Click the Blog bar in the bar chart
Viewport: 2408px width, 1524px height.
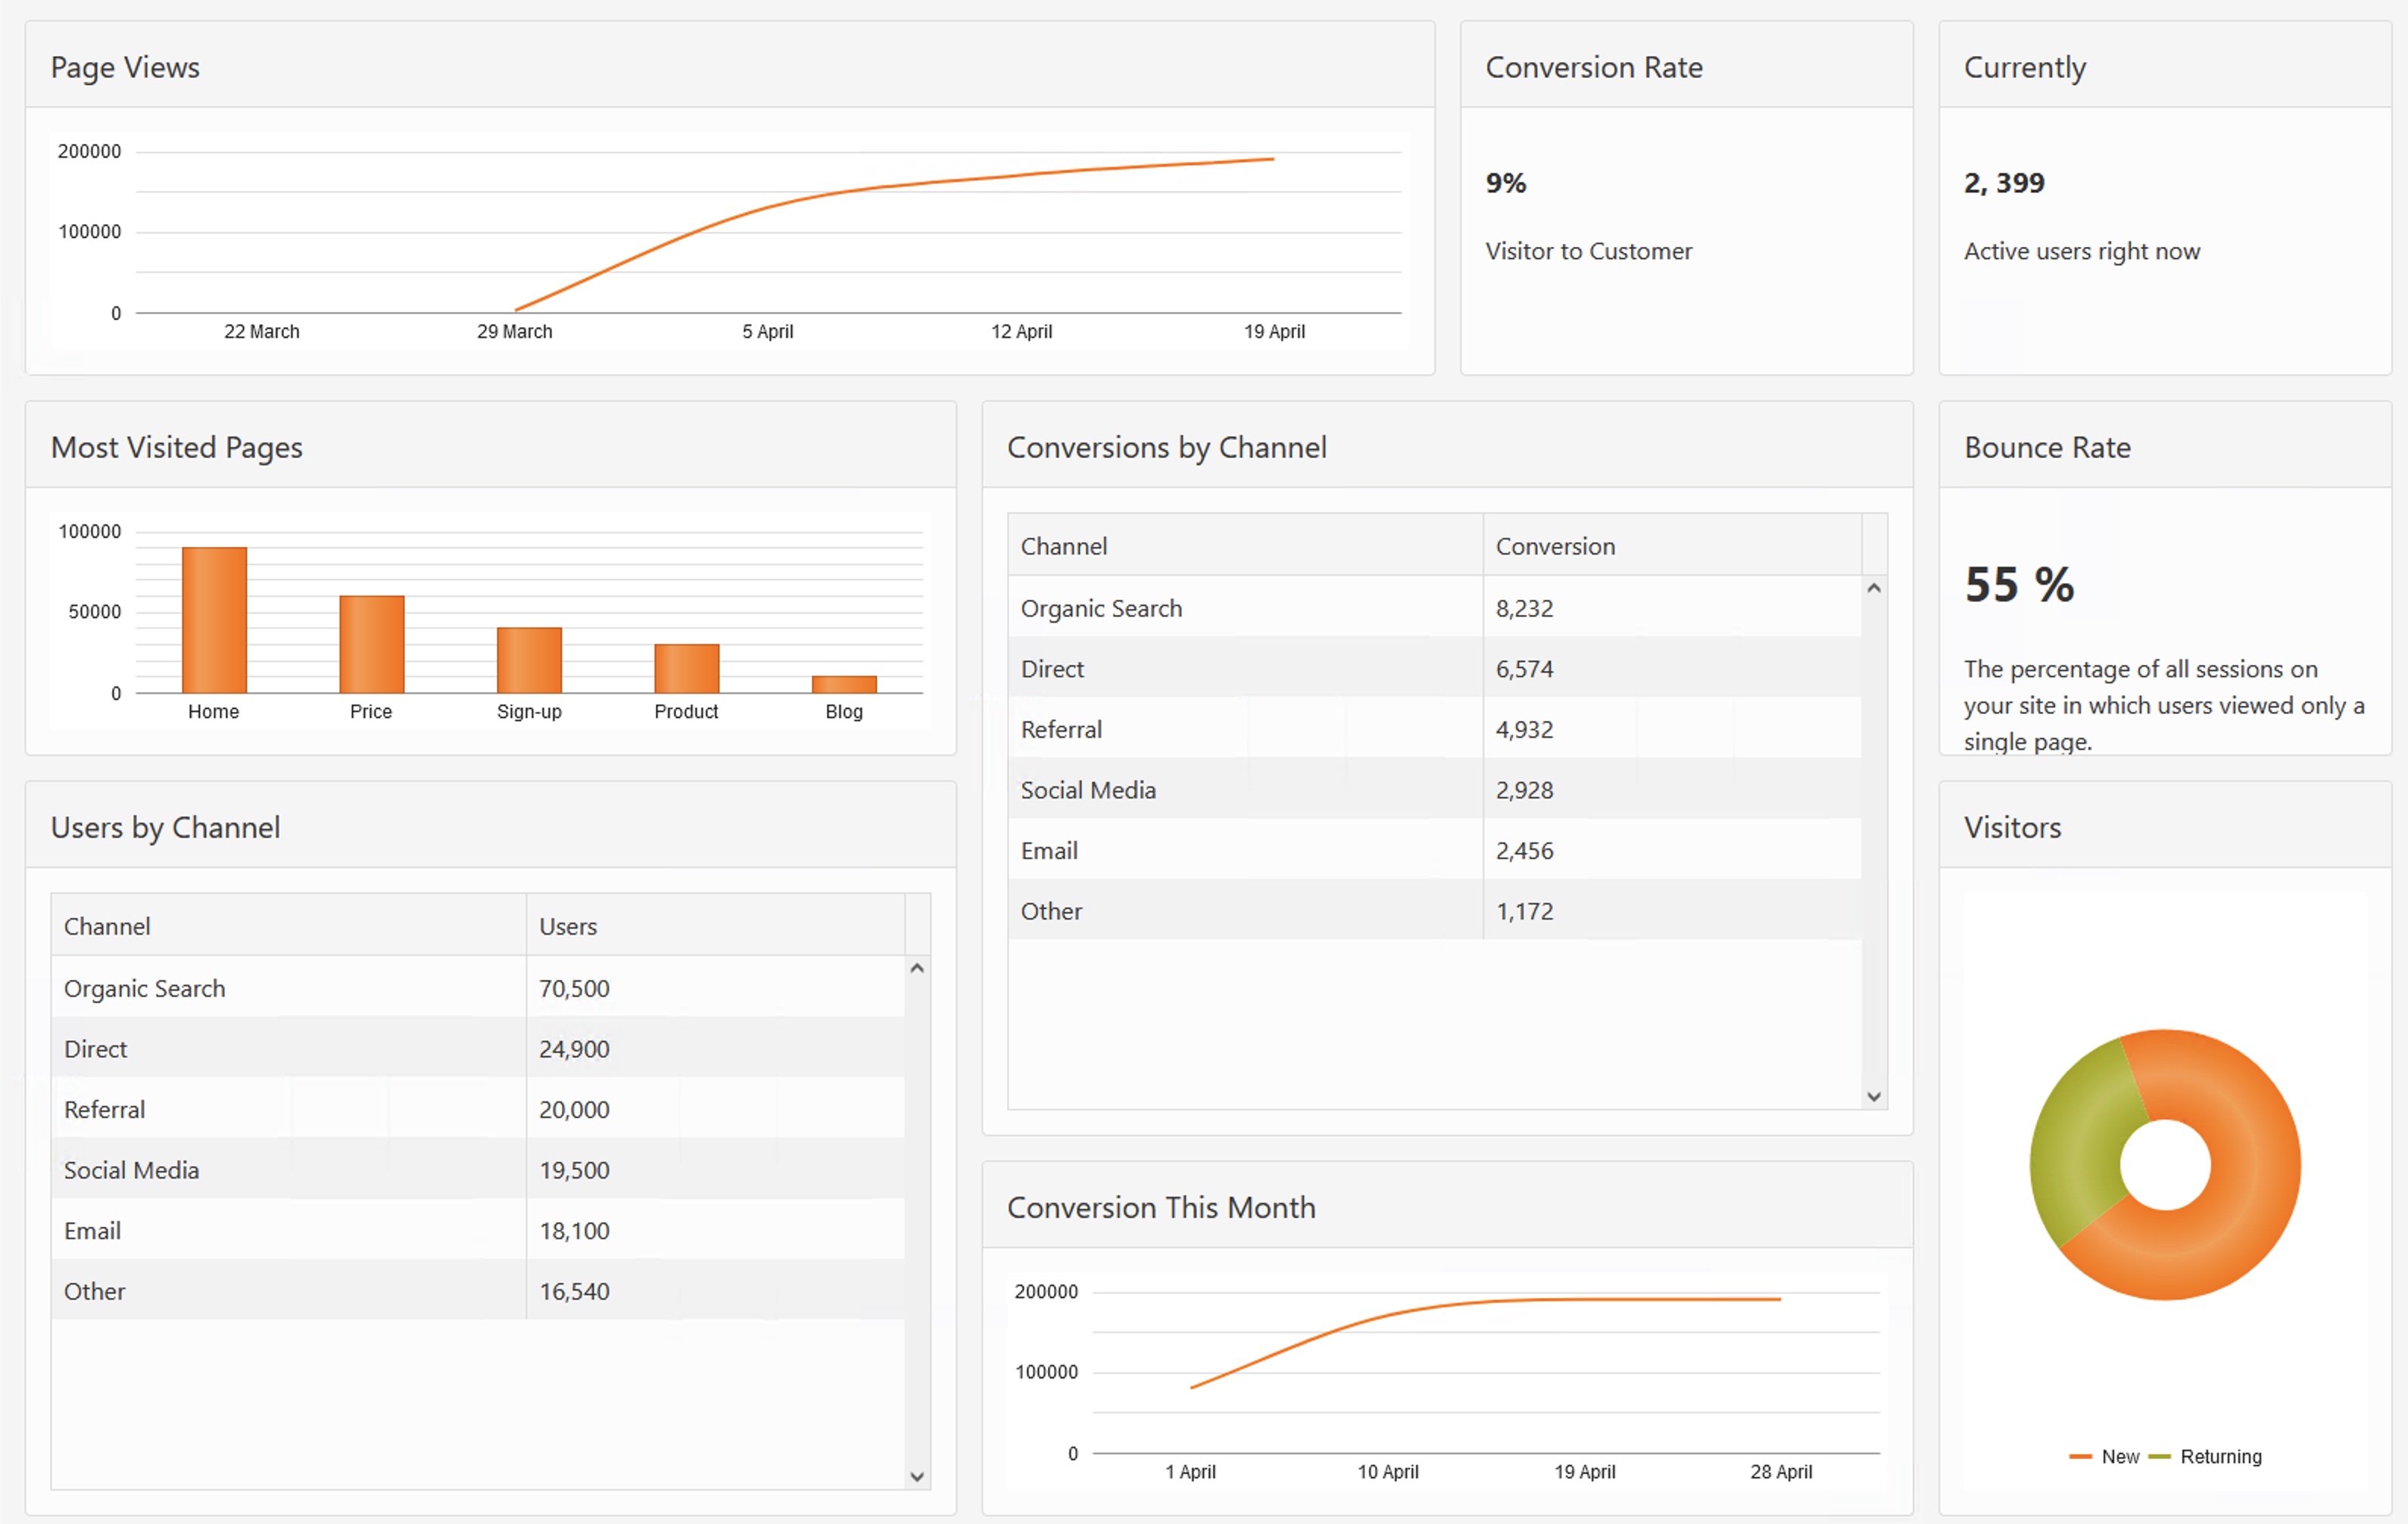click(x=844, y=685)
